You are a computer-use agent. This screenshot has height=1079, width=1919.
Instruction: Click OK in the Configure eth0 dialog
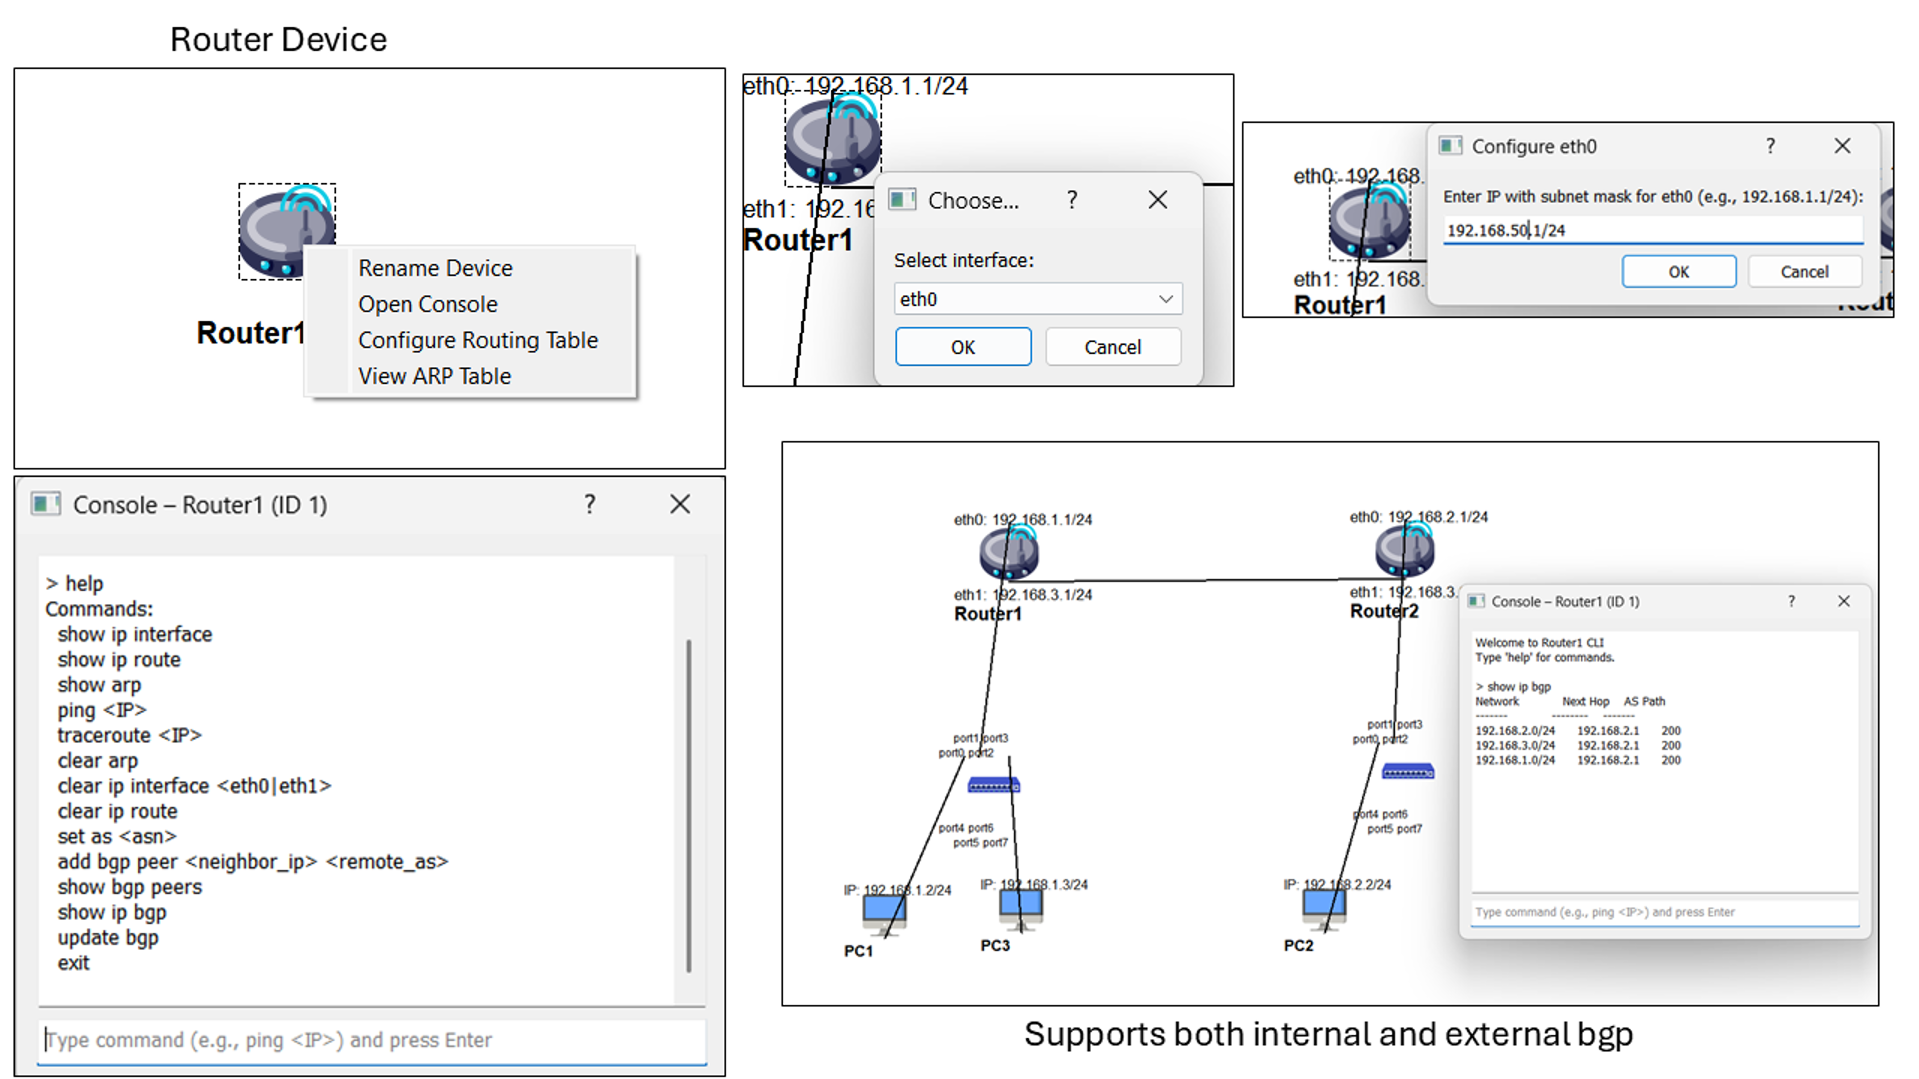pyautogui.click(x=1679, y=272)
